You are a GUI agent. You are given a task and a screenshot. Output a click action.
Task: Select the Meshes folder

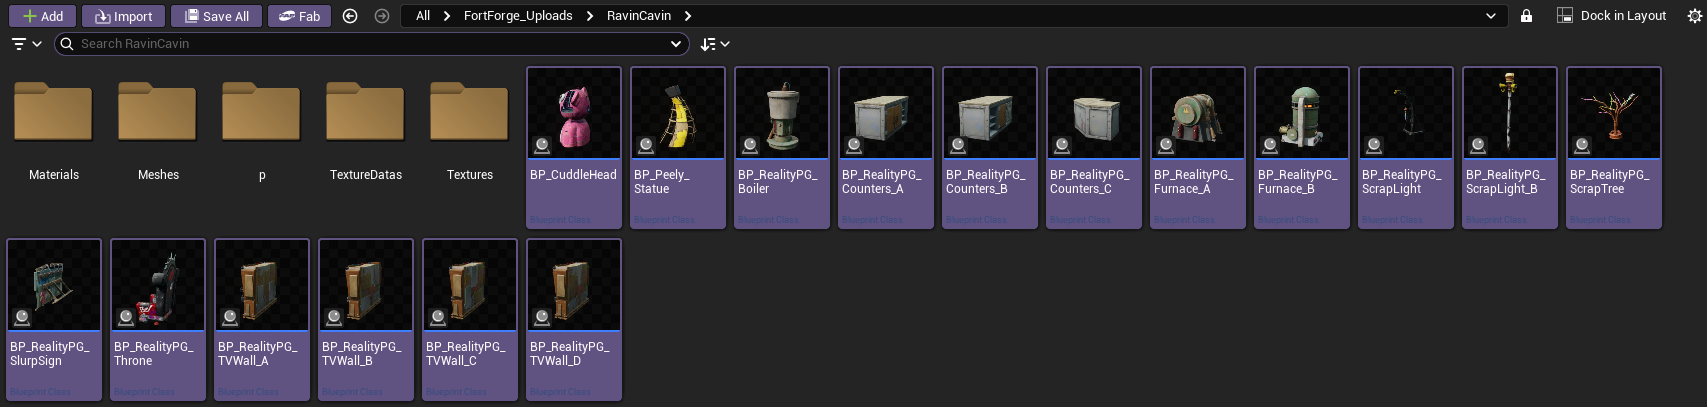point(158,128)
